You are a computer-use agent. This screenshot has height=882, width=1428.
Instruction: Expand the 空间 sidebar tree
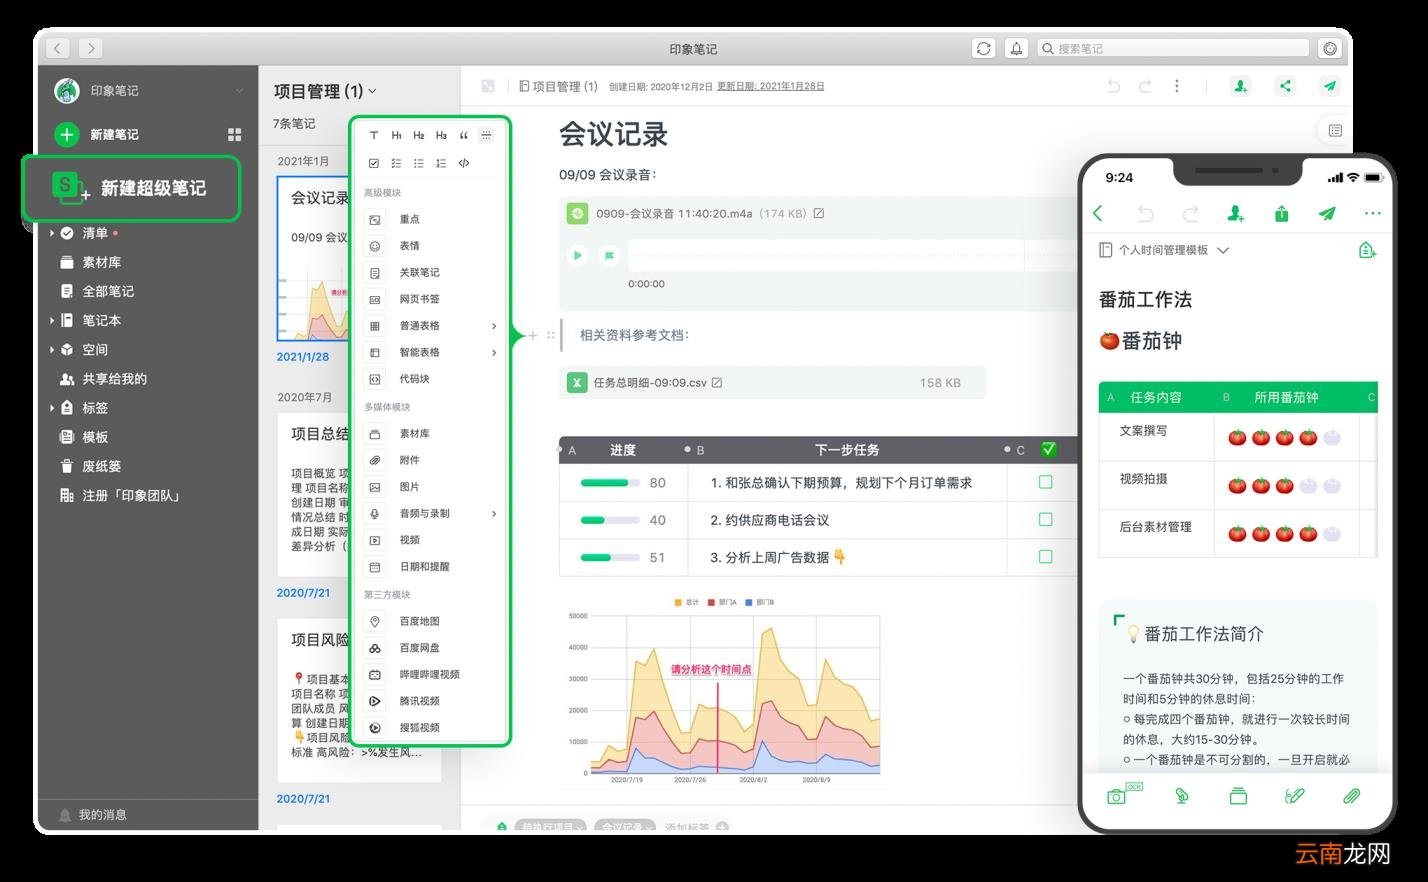pos(52,349)
